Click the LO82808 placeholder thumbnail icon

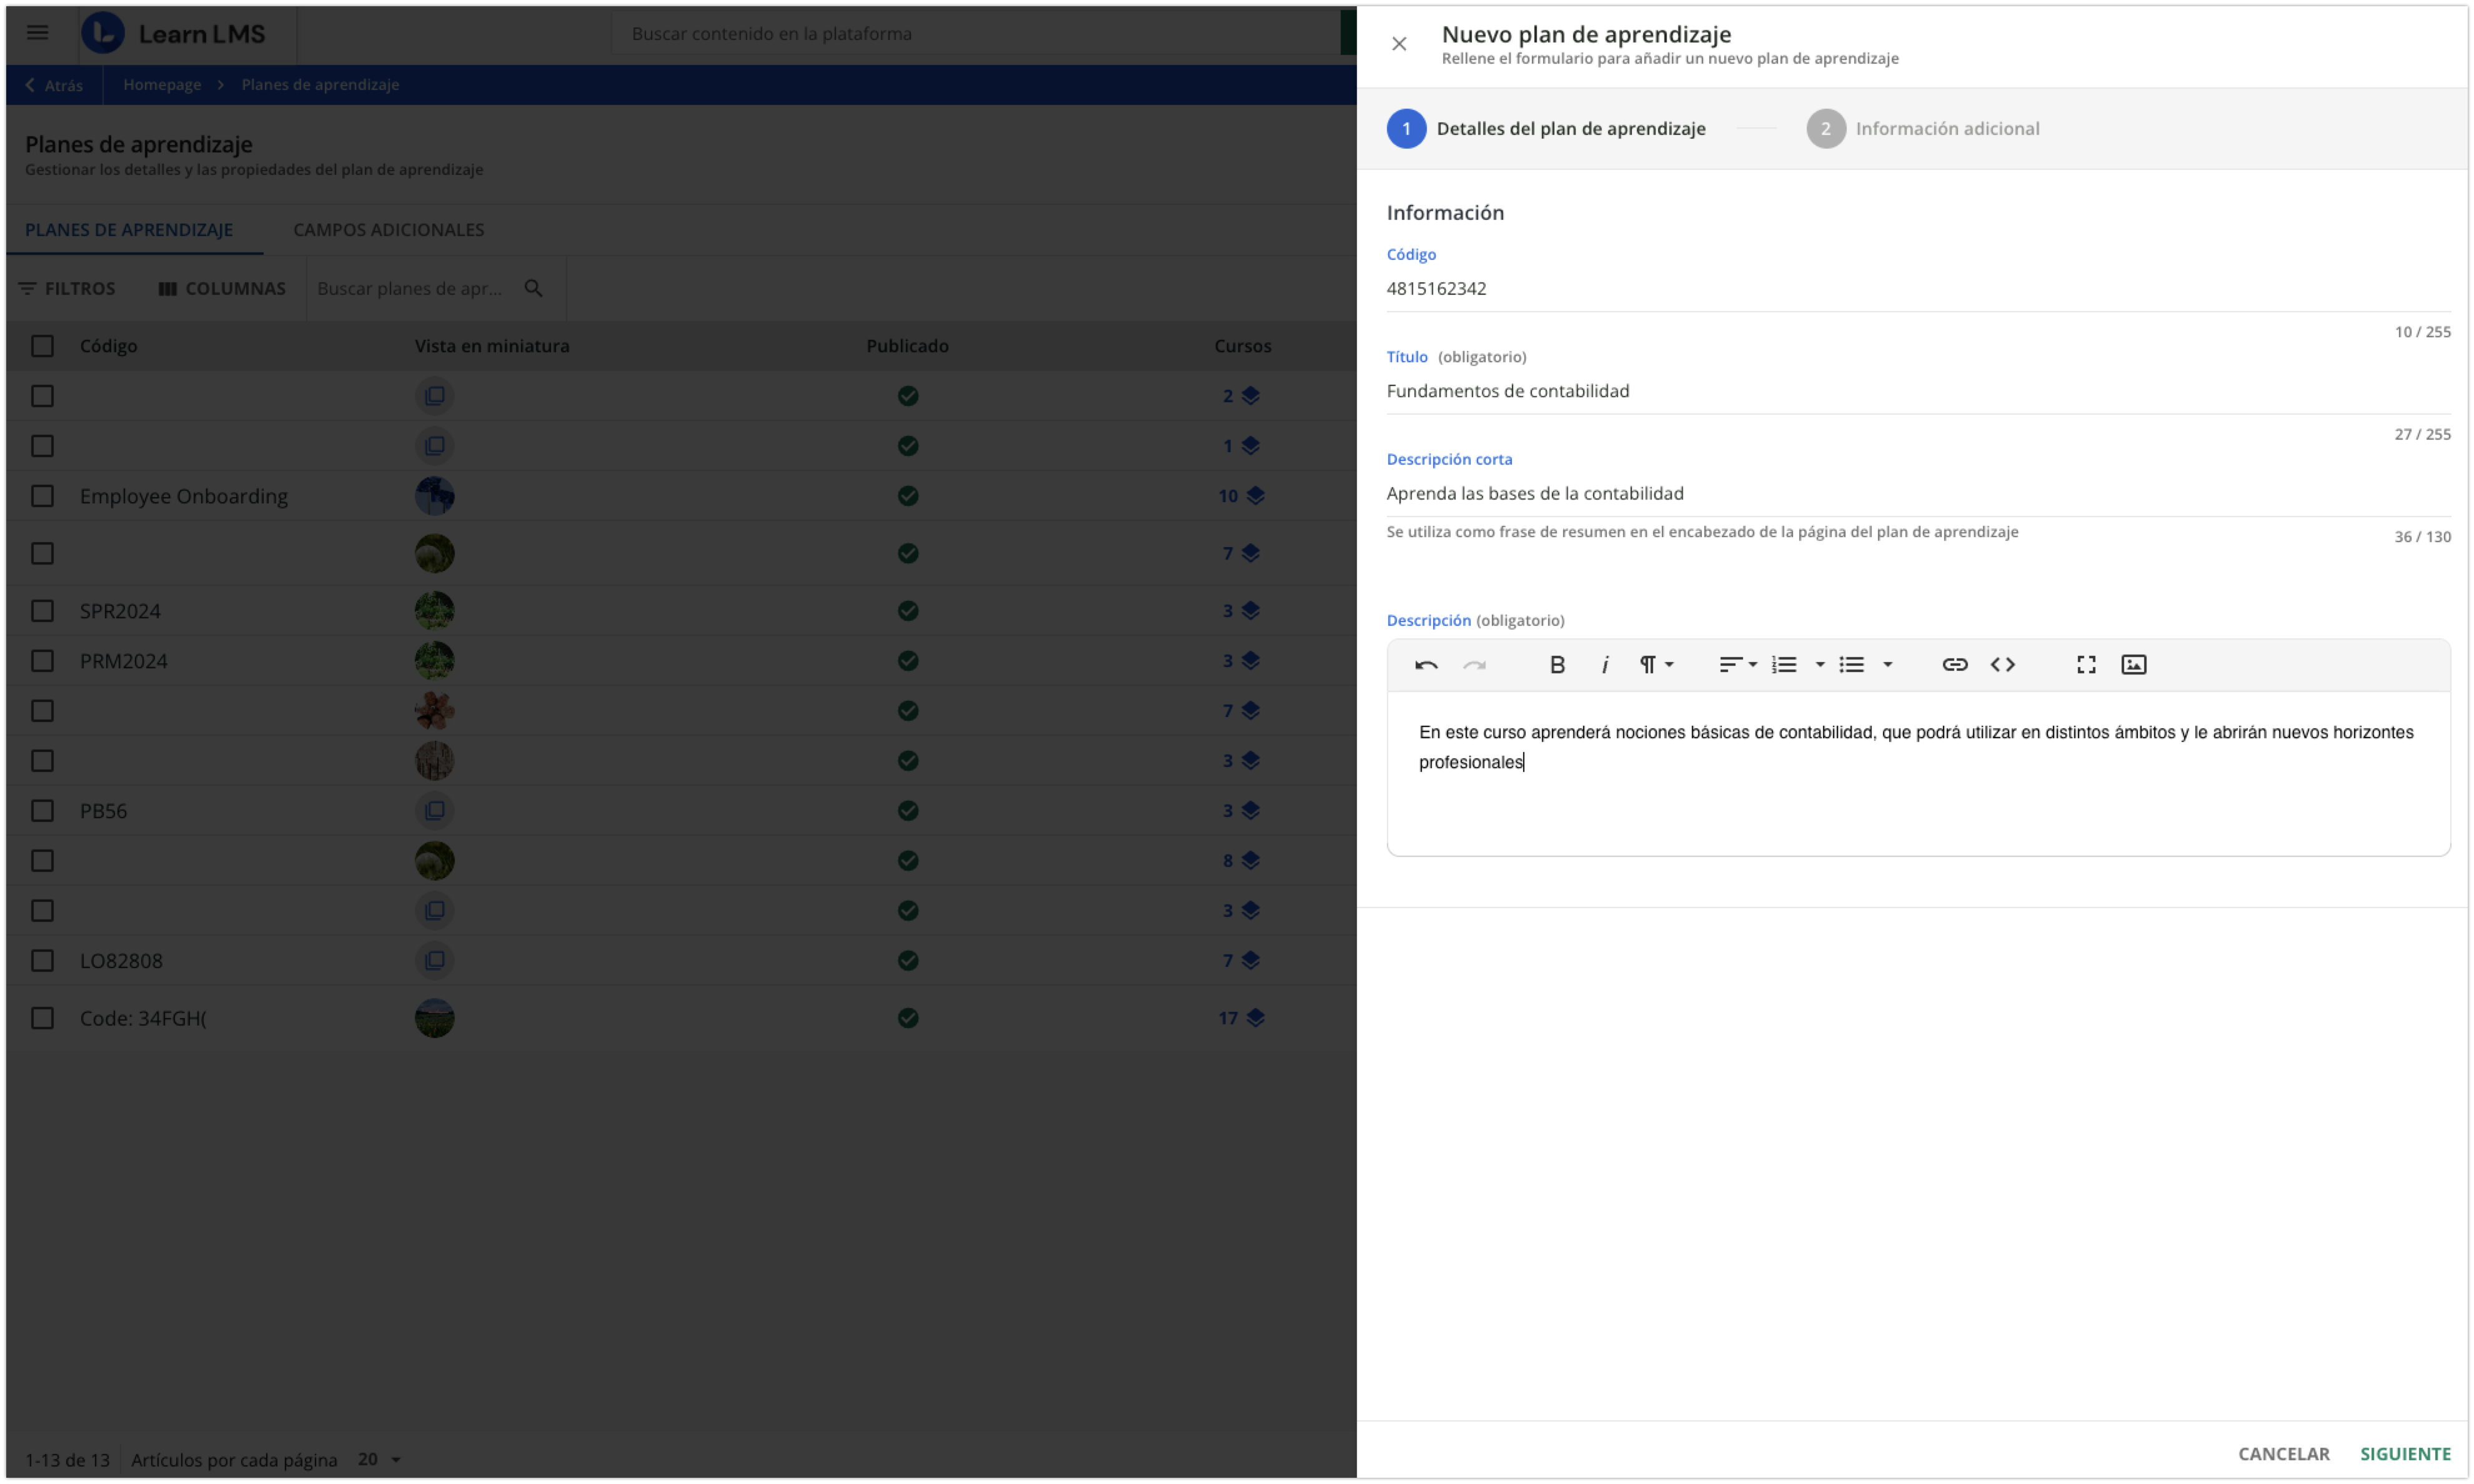(434, 961)
